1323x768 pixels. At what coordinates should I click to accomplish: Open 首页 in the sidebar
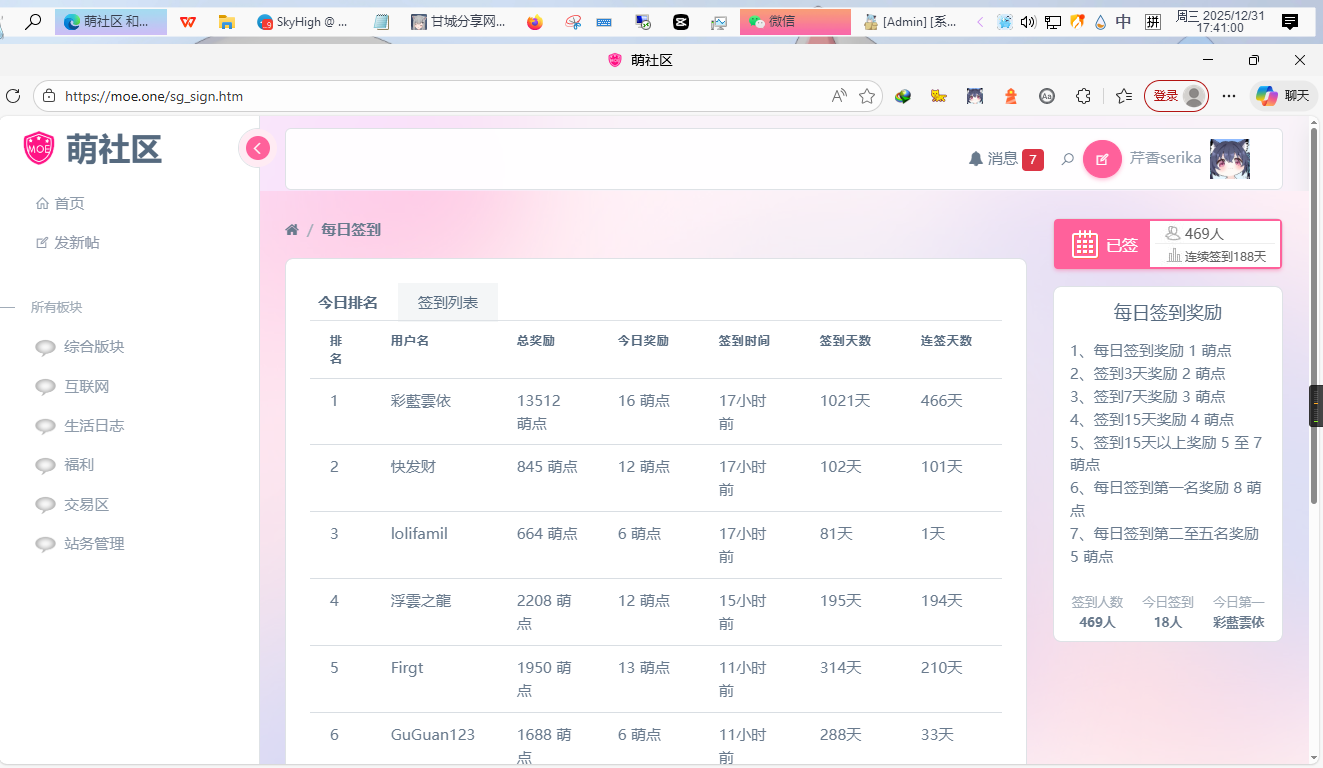pyautogui.click(x=69, y=204)
